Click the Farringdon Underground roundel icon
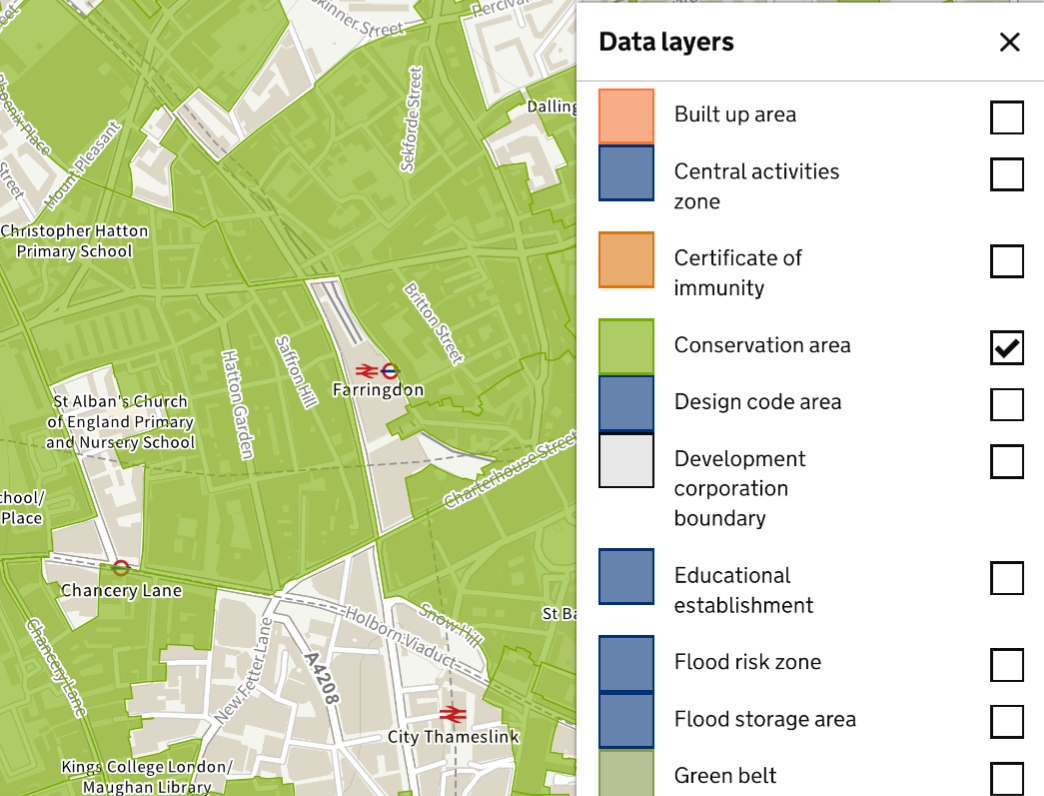The image size is (1044, 796). click(x=390, y=370)
